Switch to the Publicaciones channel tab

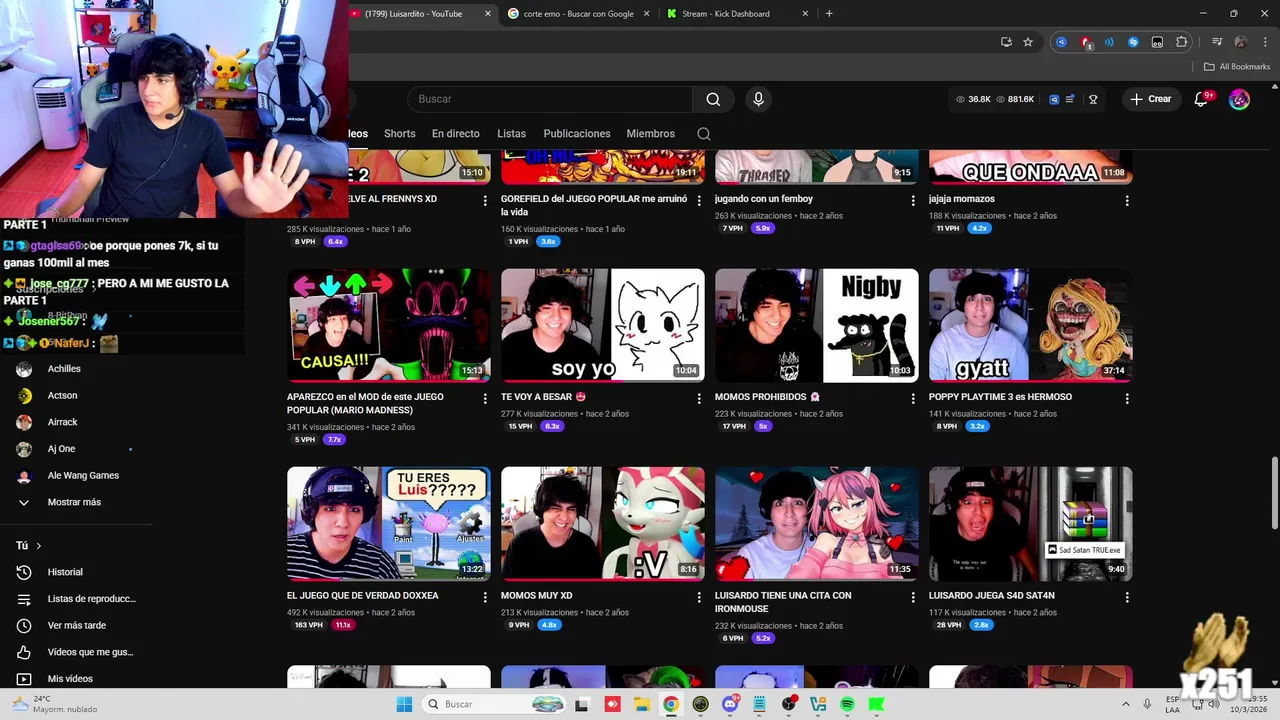pos(577,134)
